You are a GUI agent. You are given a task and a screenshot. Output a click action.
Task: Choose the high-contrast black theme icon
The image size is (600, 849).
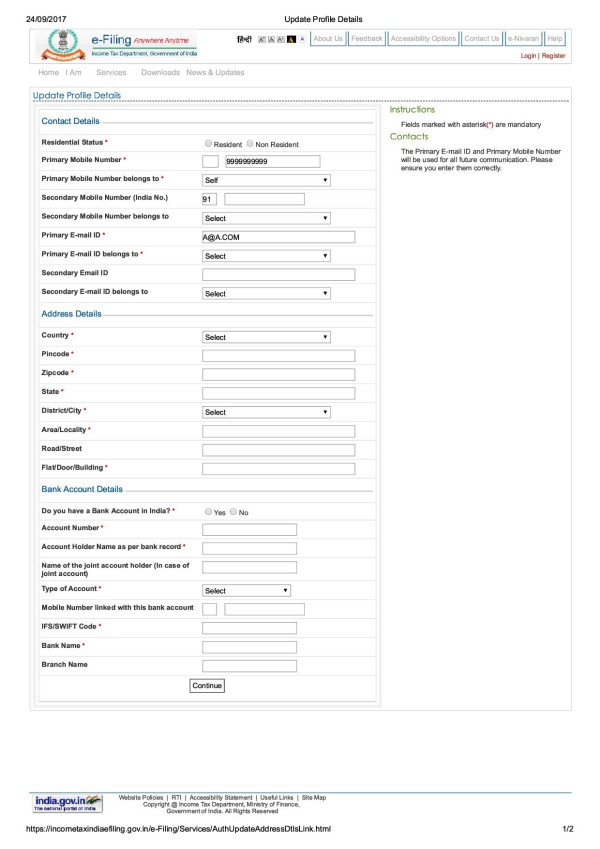coord(291,39)
